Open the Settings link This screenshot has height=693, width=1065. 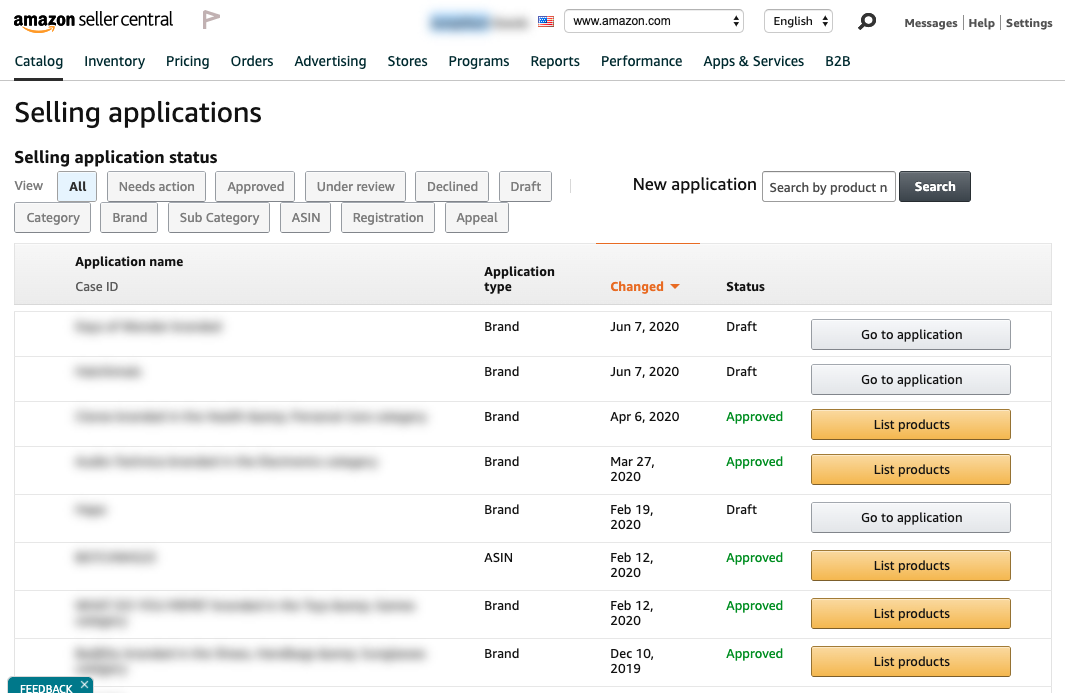[1029, 23]
